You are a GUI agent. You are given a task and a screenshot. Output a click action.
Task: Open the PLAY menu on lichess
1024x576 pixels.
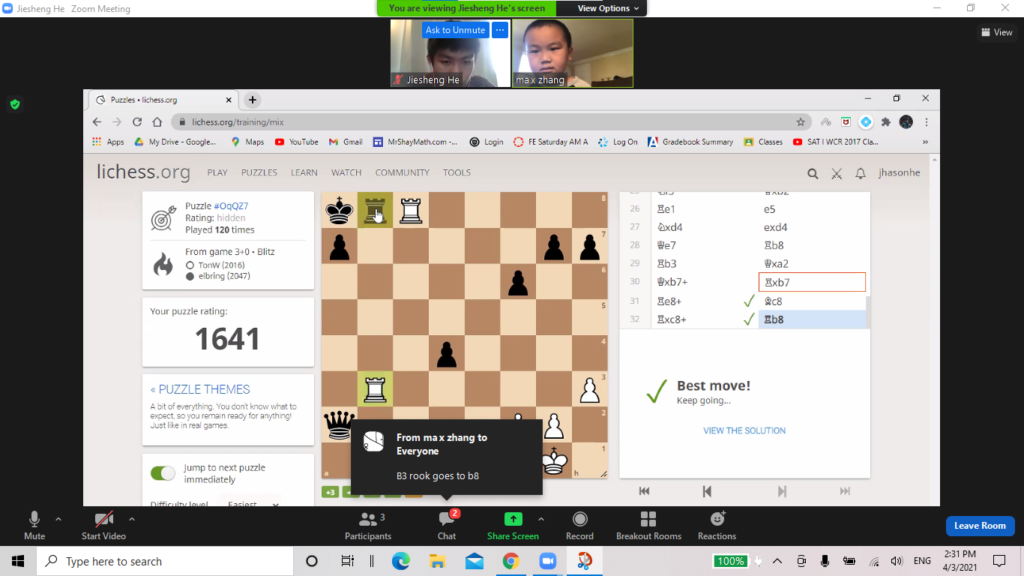click(x=217, y=172)
